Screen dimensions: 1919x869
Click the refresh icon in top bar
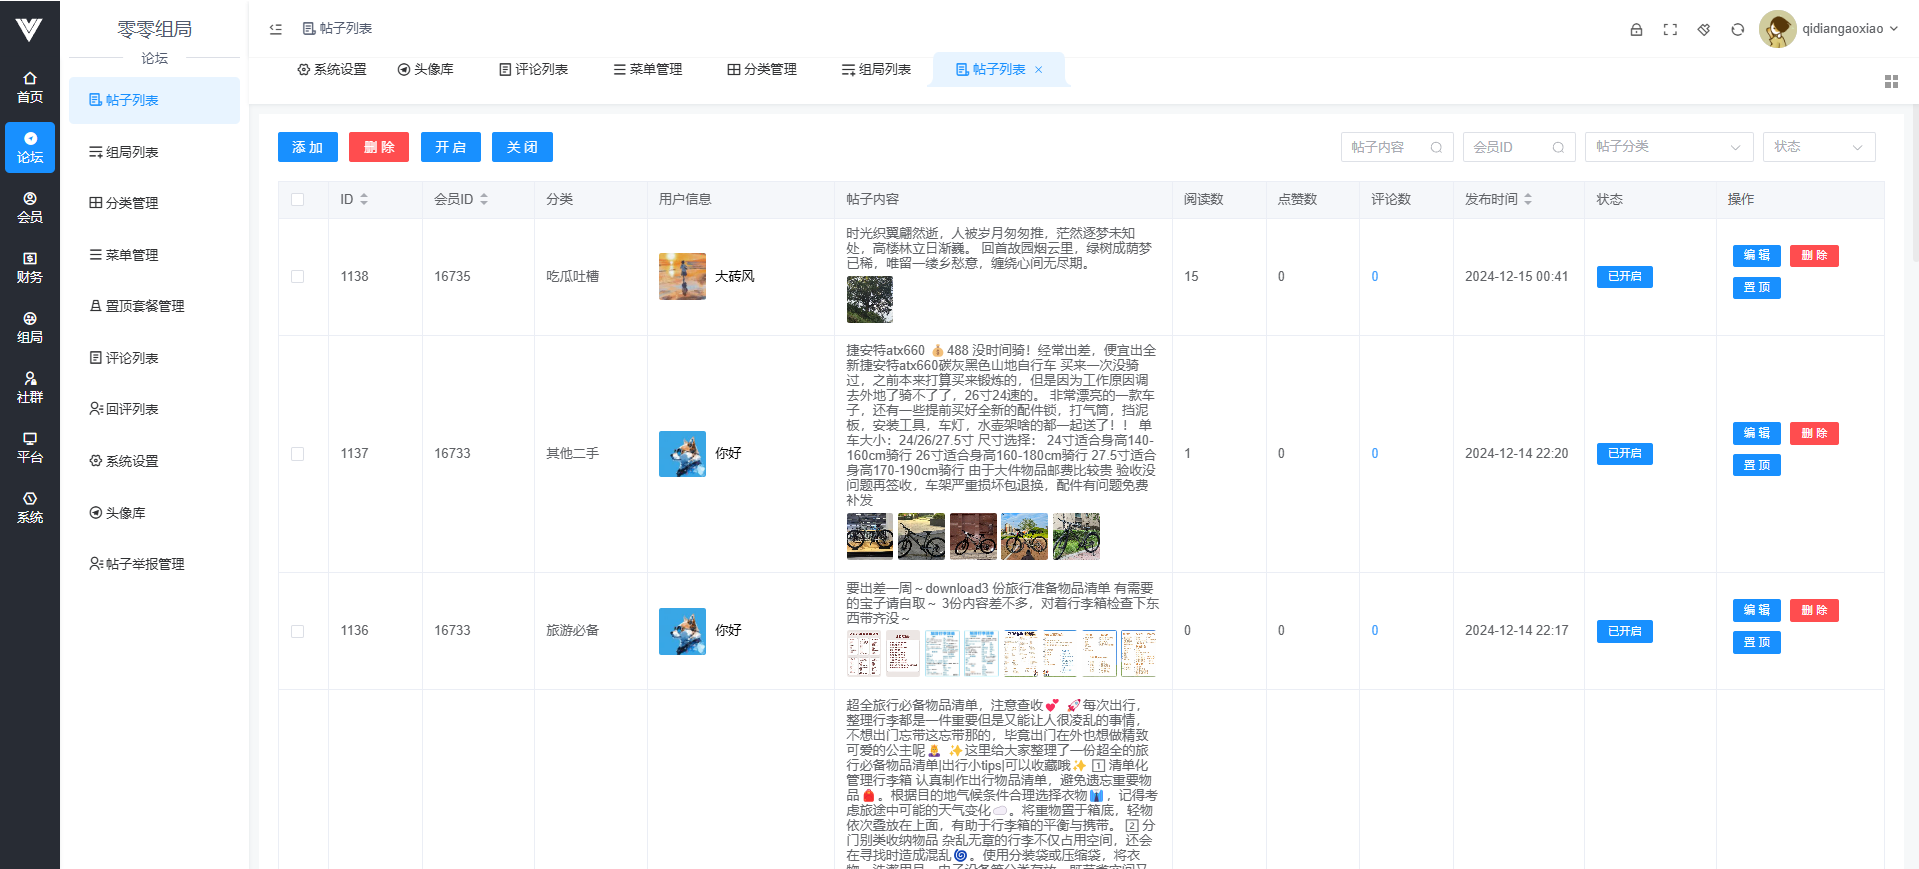(1738, 30)
